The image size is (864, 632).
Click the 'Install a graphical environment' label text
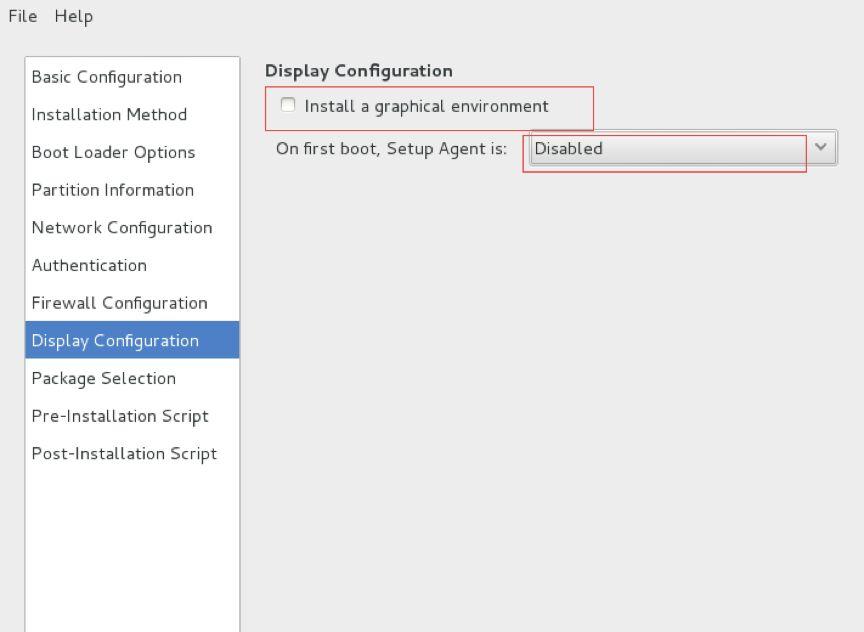point(426,106)
